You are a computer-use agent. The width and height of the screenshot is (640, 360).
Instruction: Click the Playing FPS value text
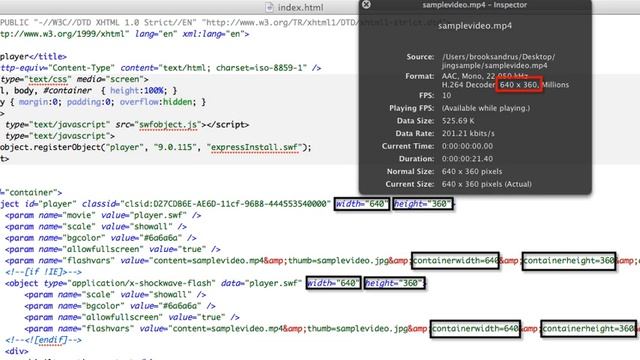[486, 108]
